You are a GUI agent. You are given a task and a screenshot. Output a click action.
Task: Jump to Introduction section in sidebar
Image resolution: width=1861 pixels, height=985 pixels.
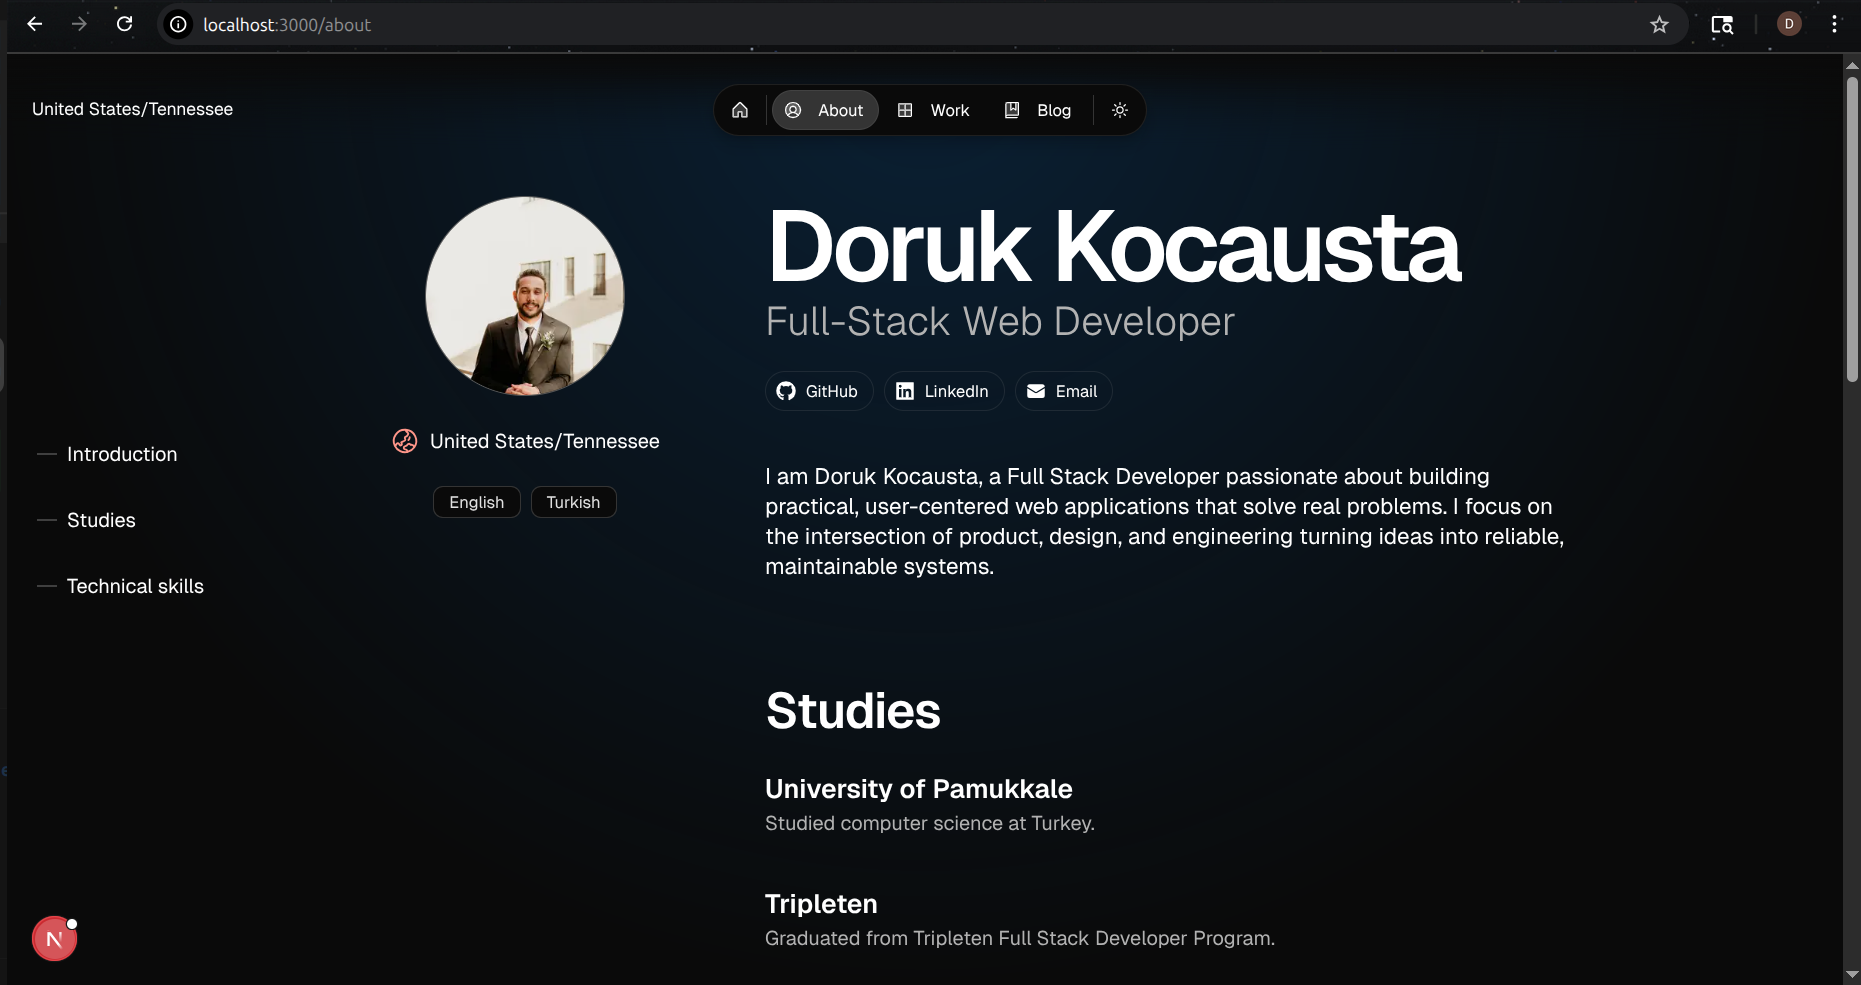(x=121, y=454)
